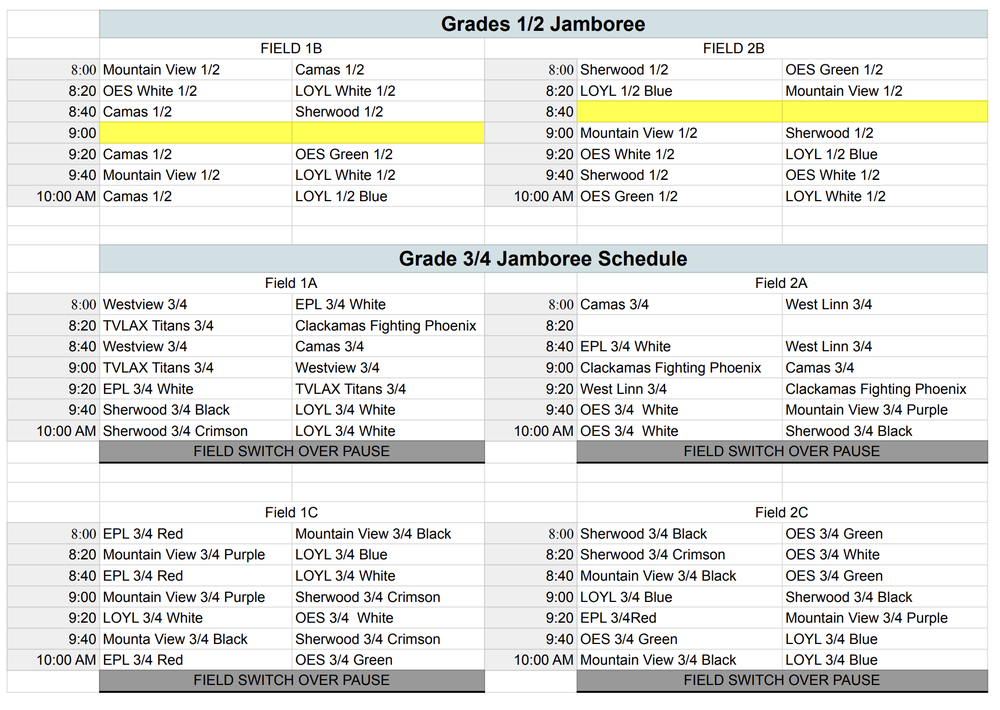The image size is (1000, 710).
Task: Click the Field 1C section heading
Action: [291, 513]
